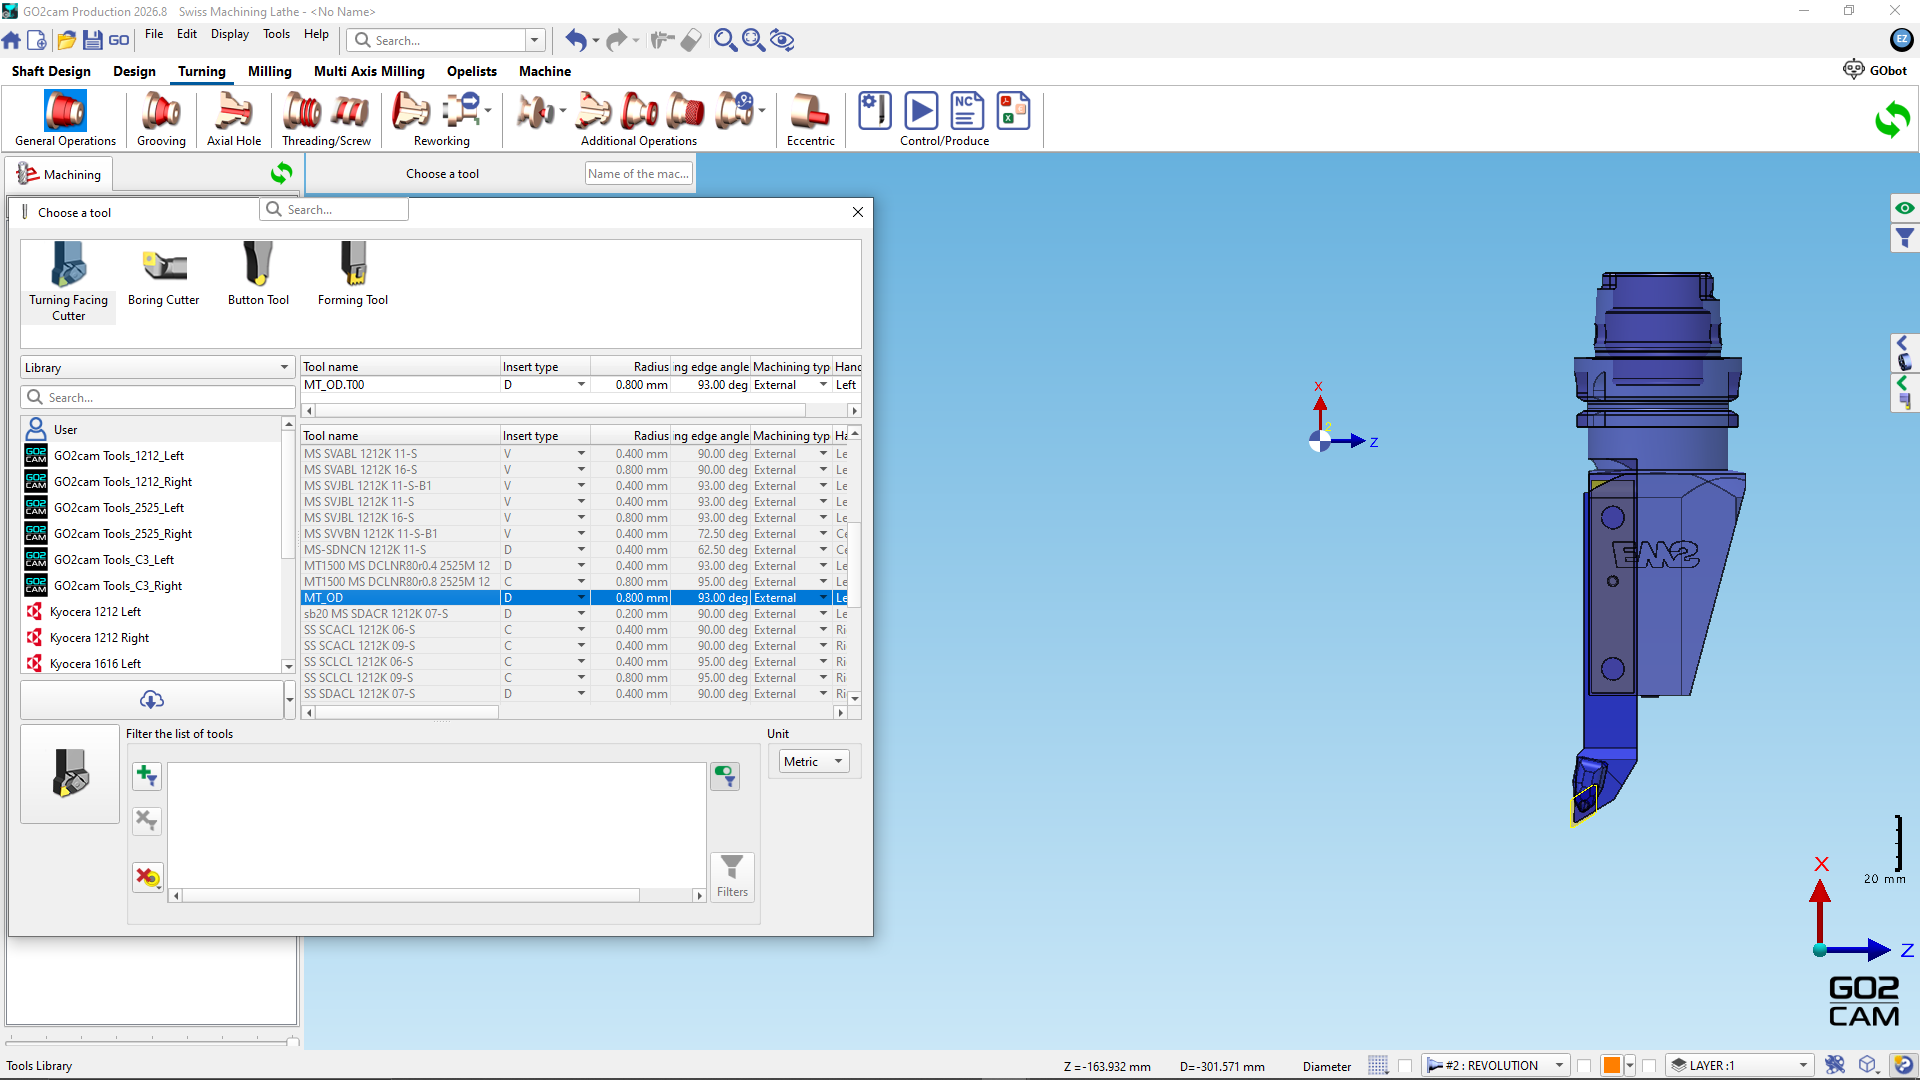
Task: Click the green refresh arrows in the Machining panel
Action: (282, 173)
